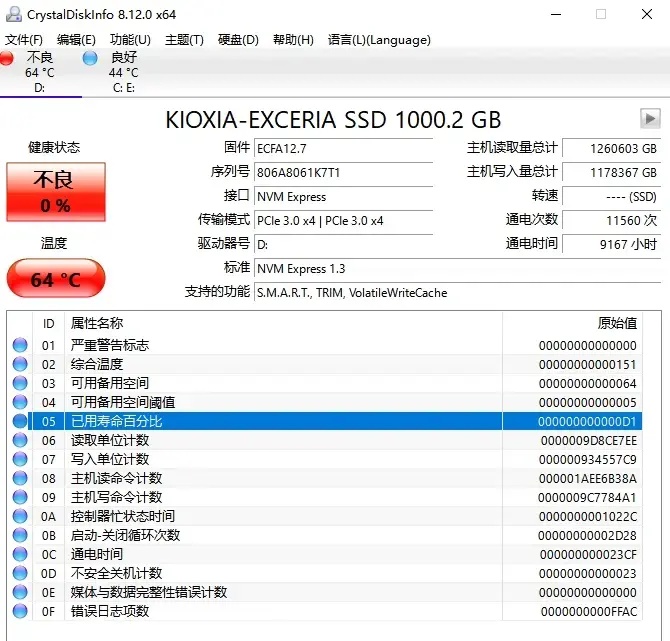Click the blue status circle for drive C: E:
This screenshot has height=641, width=670.
90,58
